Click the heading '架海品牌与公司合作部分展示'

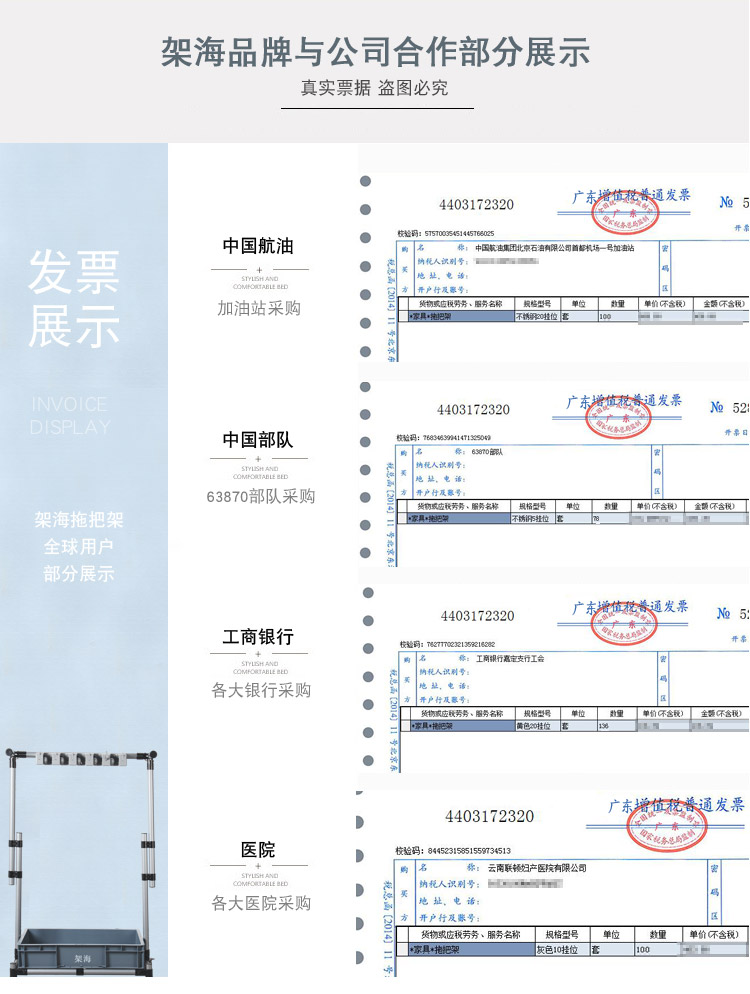(375, 52)
